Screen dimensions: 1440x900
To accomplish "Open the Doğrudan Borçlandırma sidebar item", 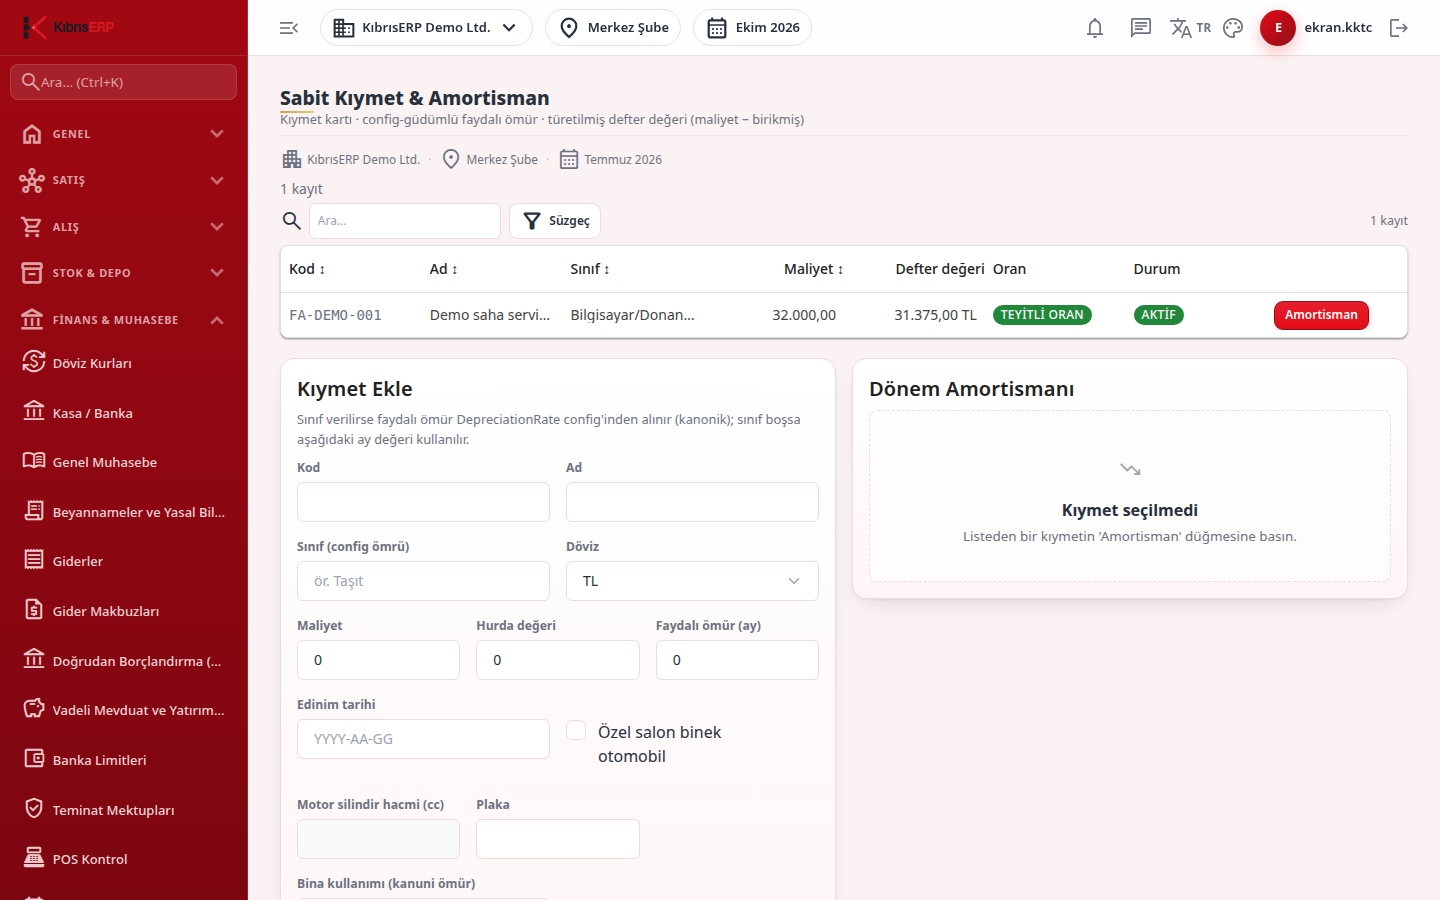I will [x=124, y=661].
